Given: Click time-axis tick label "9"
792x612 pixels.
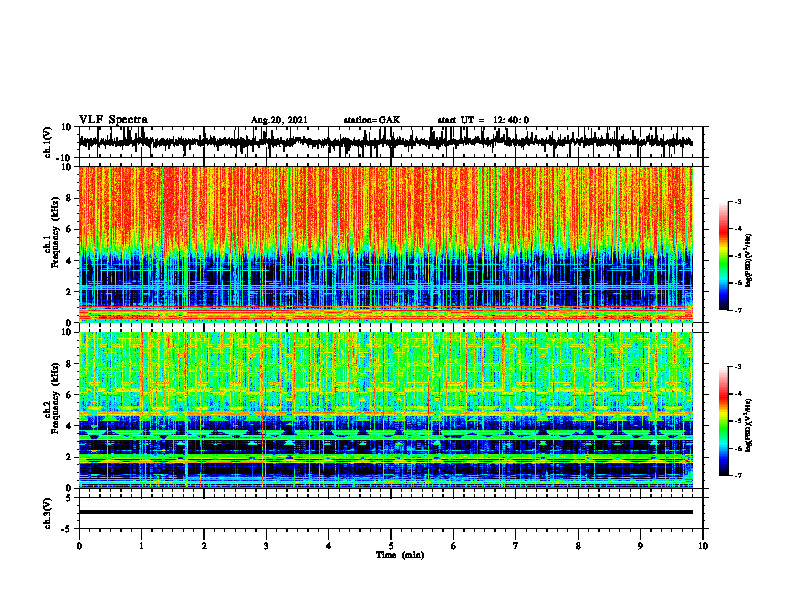Looking at the screenshot, I should [640, 546].
